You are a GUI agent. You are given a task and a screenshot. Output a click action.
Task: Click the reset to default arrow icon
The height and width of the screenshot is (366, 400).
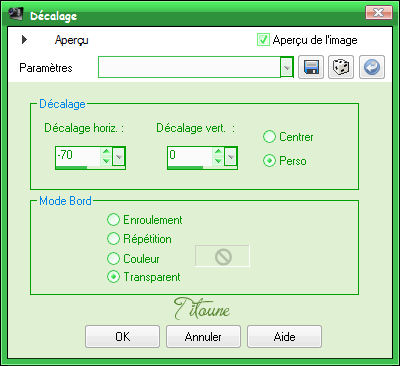(372, 67)
